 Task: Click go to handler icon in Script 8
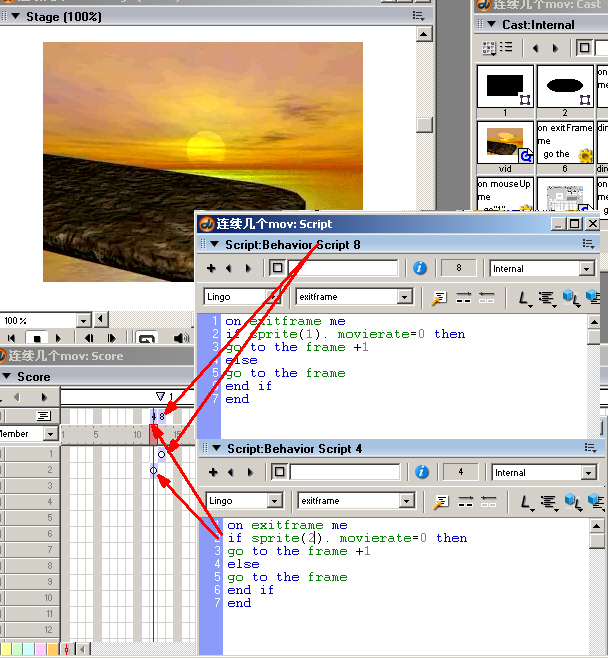(439, 298)
